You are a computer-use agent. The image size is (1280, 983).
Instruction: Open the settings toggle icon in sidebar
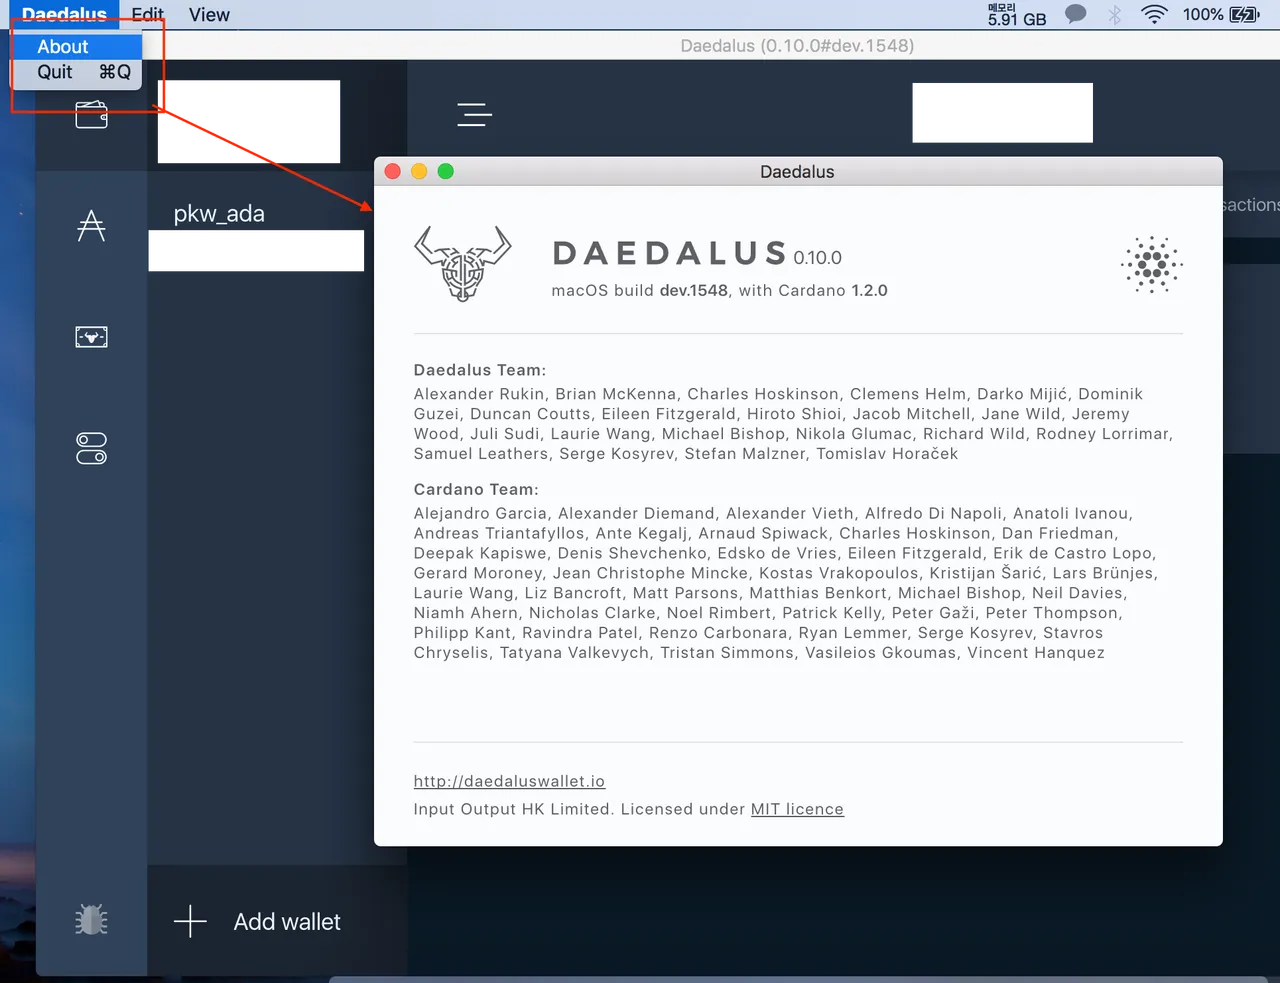click(91, 448)
